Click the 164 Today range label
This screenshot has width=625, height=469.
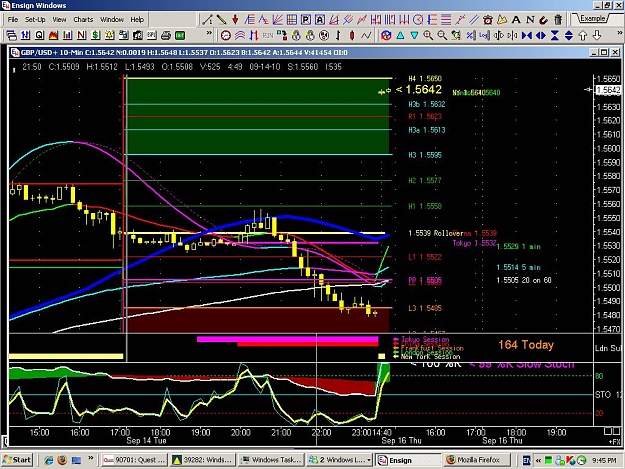(x=526, y=345)
